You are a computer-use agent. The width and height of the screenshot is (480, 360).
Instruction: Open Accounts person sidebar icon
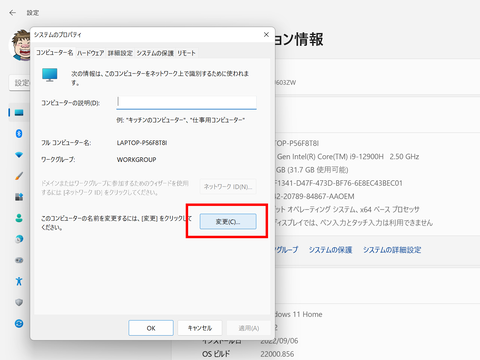click(19, 218)
